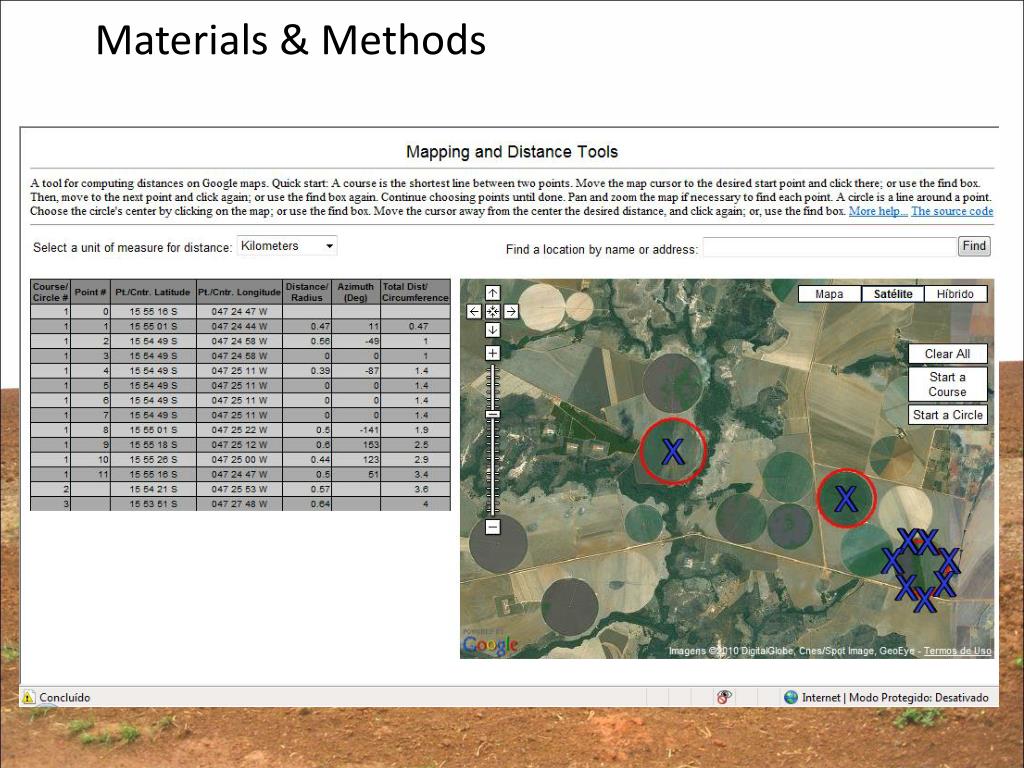
Task: Click the total distance value 2.5
Action: (x=415, y=445)
